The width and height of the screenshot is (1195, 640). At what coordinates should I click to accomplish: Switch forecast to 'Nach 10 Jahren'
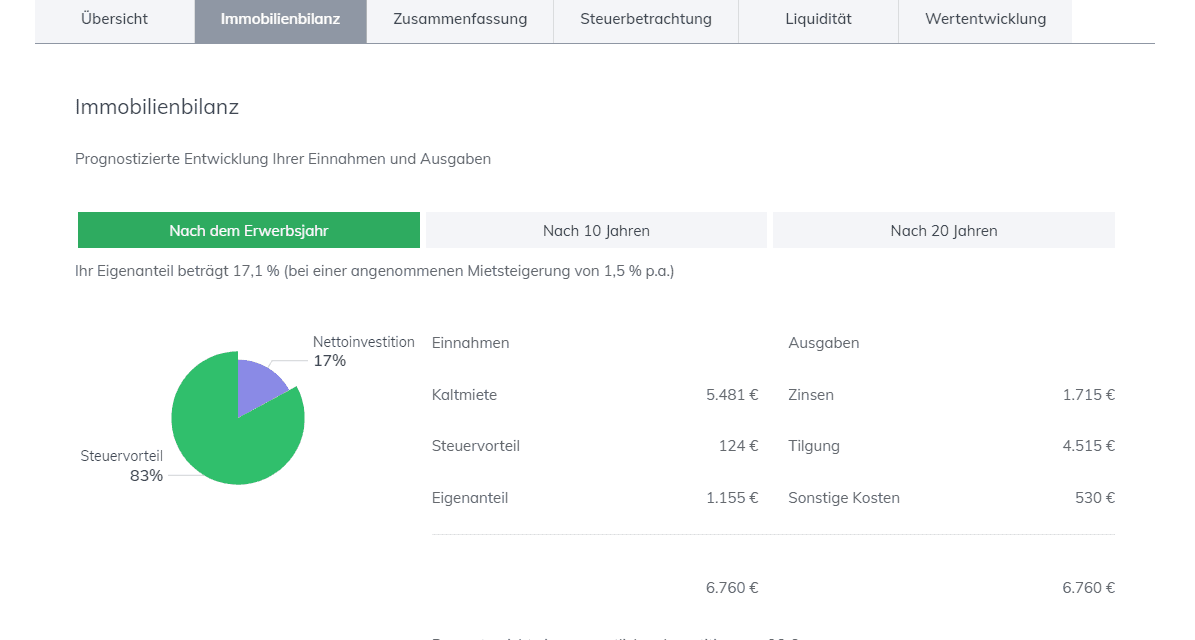point(596,230)
